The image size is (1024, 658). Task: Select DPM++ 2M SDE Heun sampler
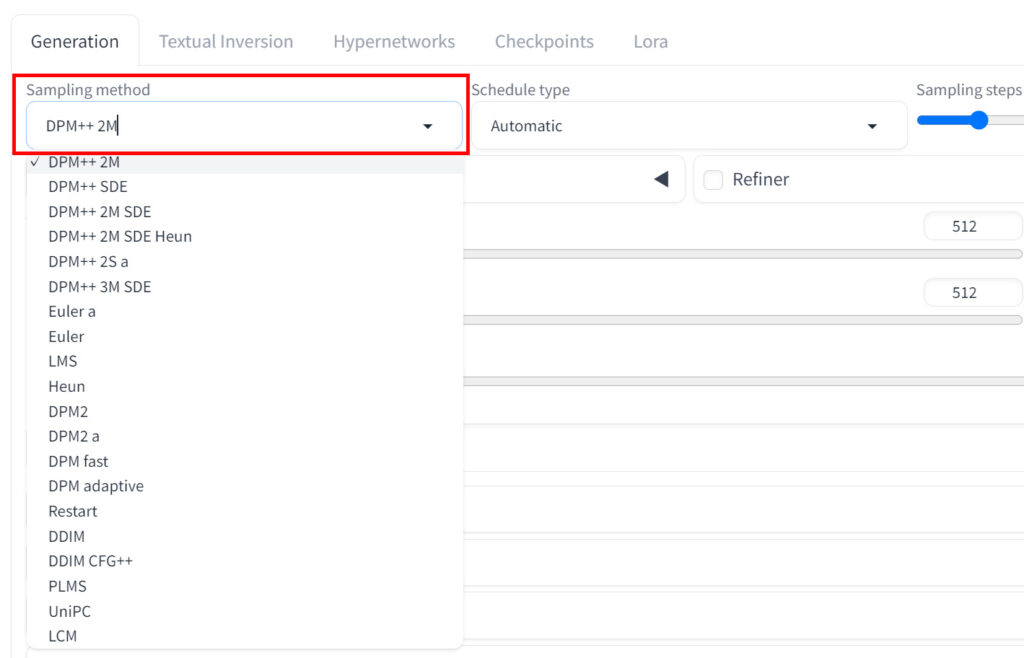tap(120, 236)
